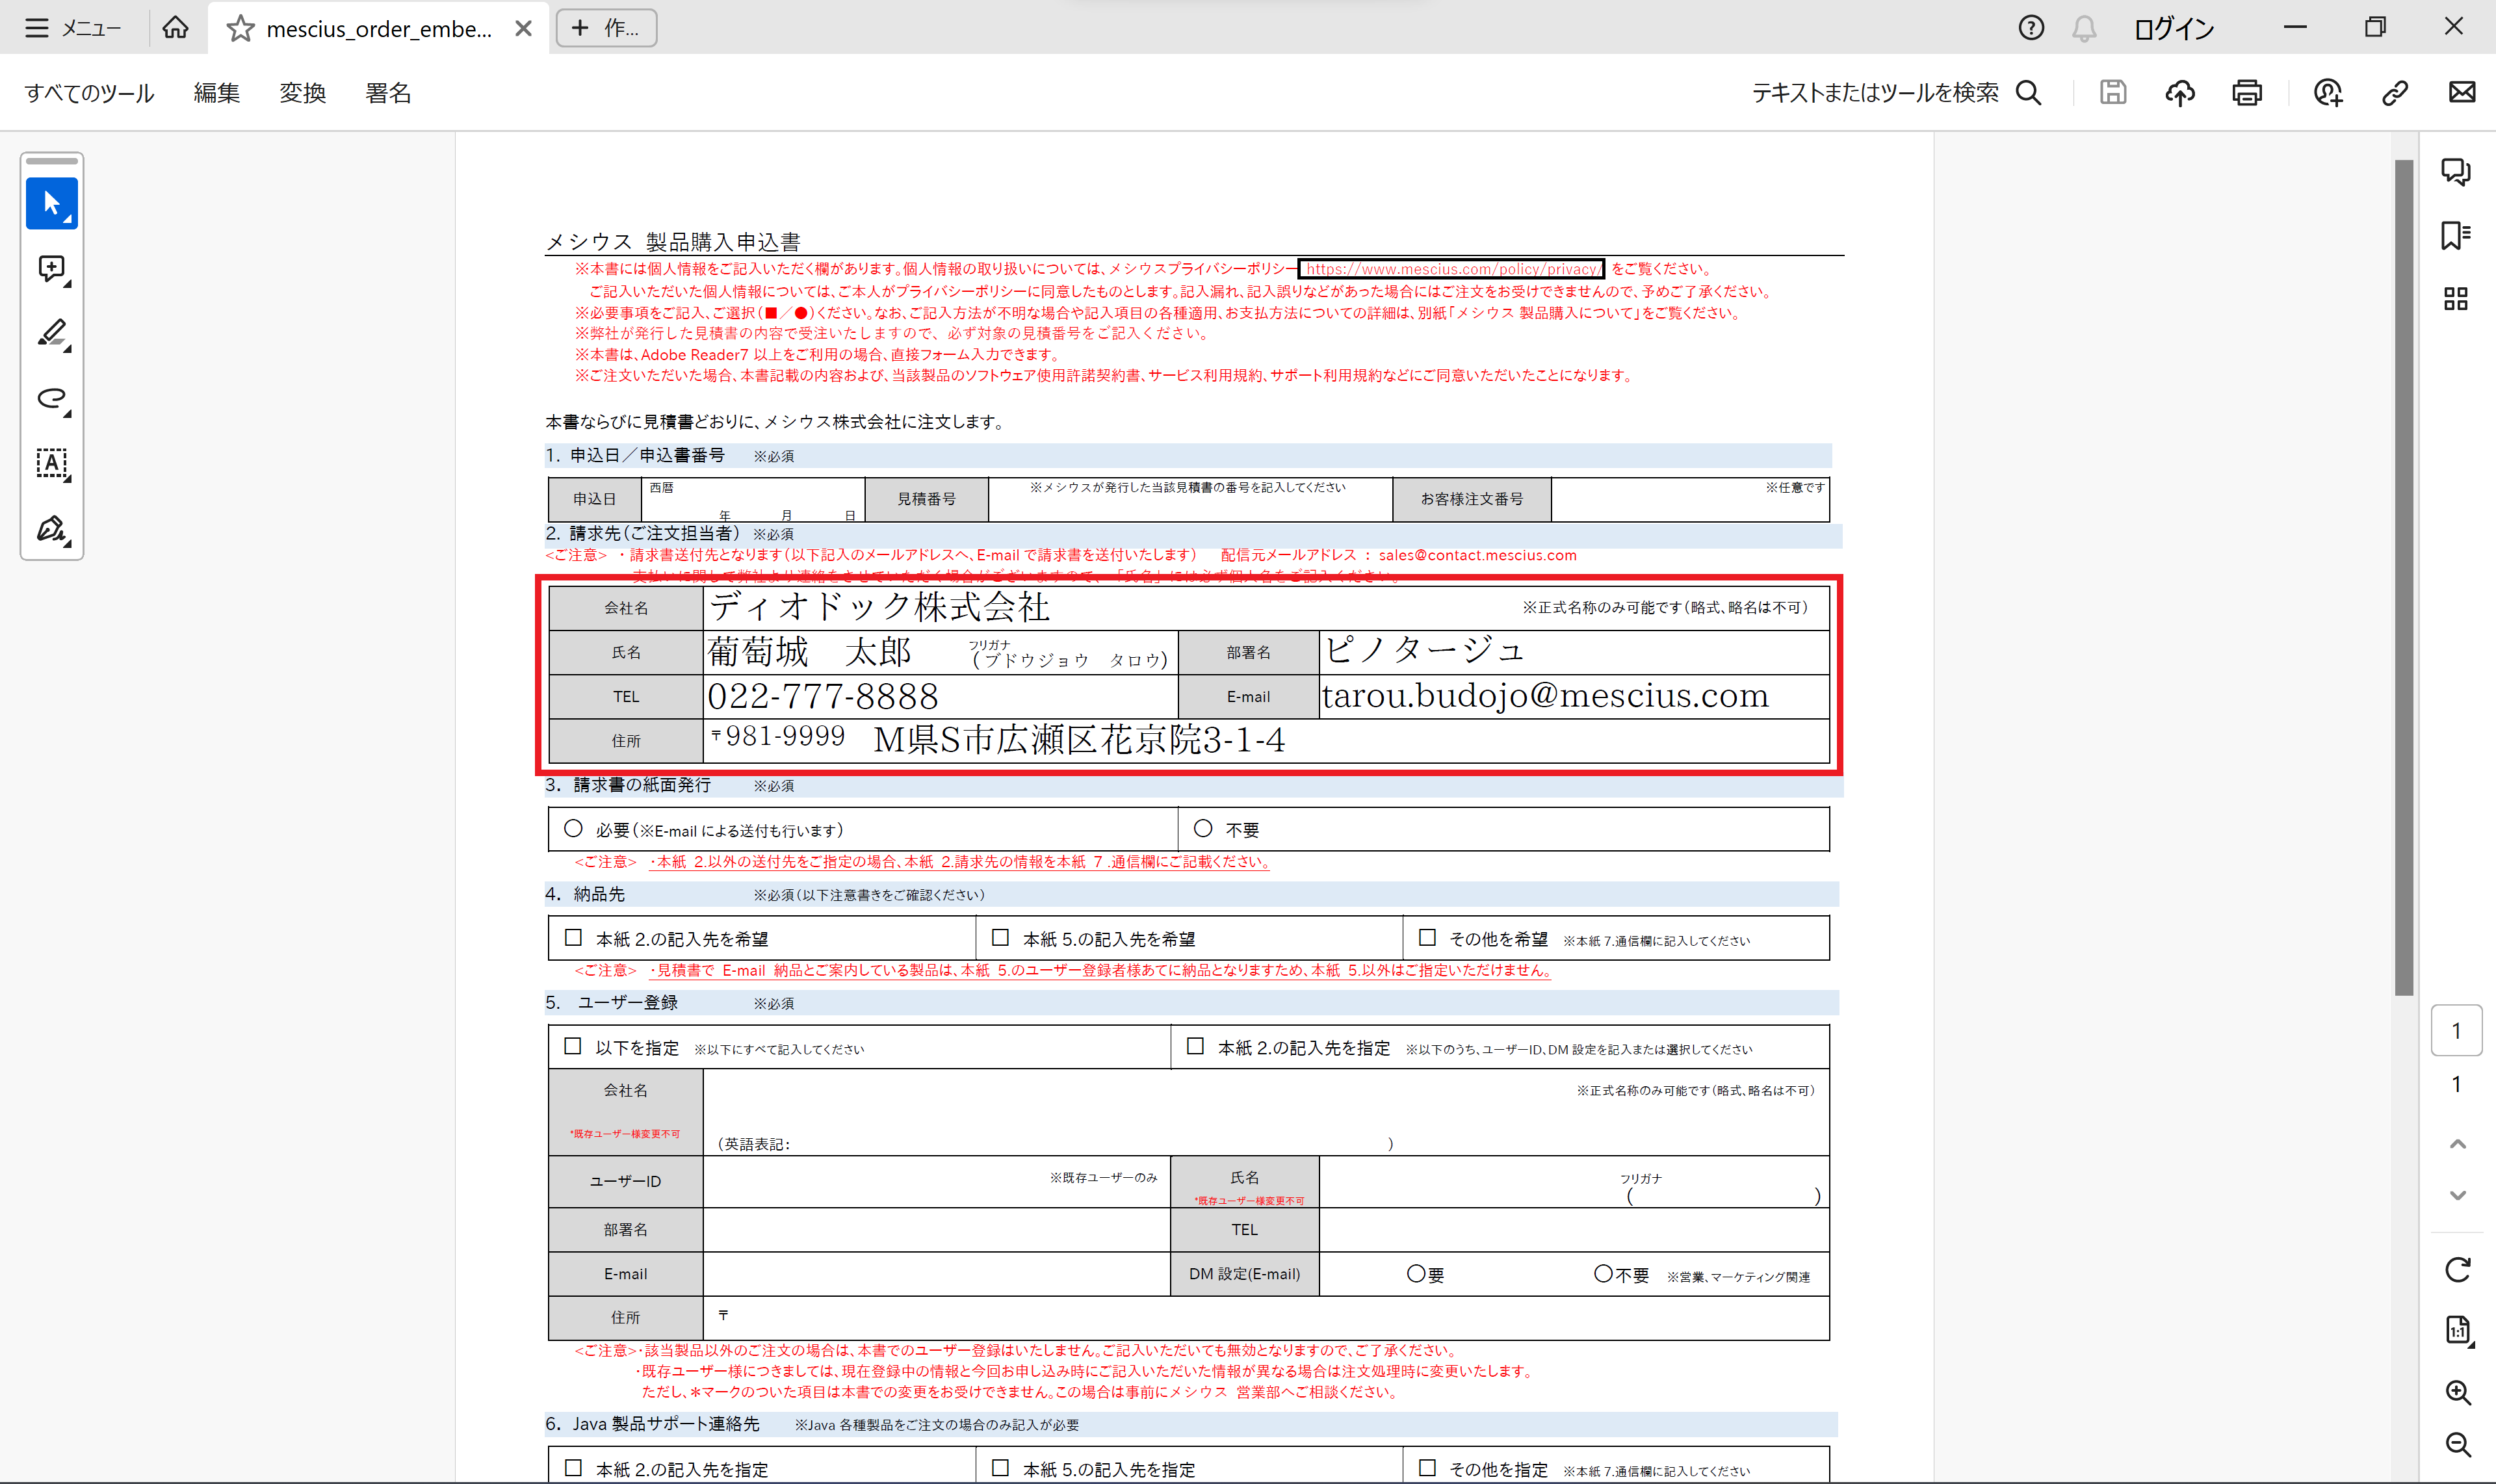Click the 見積番号 input field

pyautogui.click(x=1190, y=499)
